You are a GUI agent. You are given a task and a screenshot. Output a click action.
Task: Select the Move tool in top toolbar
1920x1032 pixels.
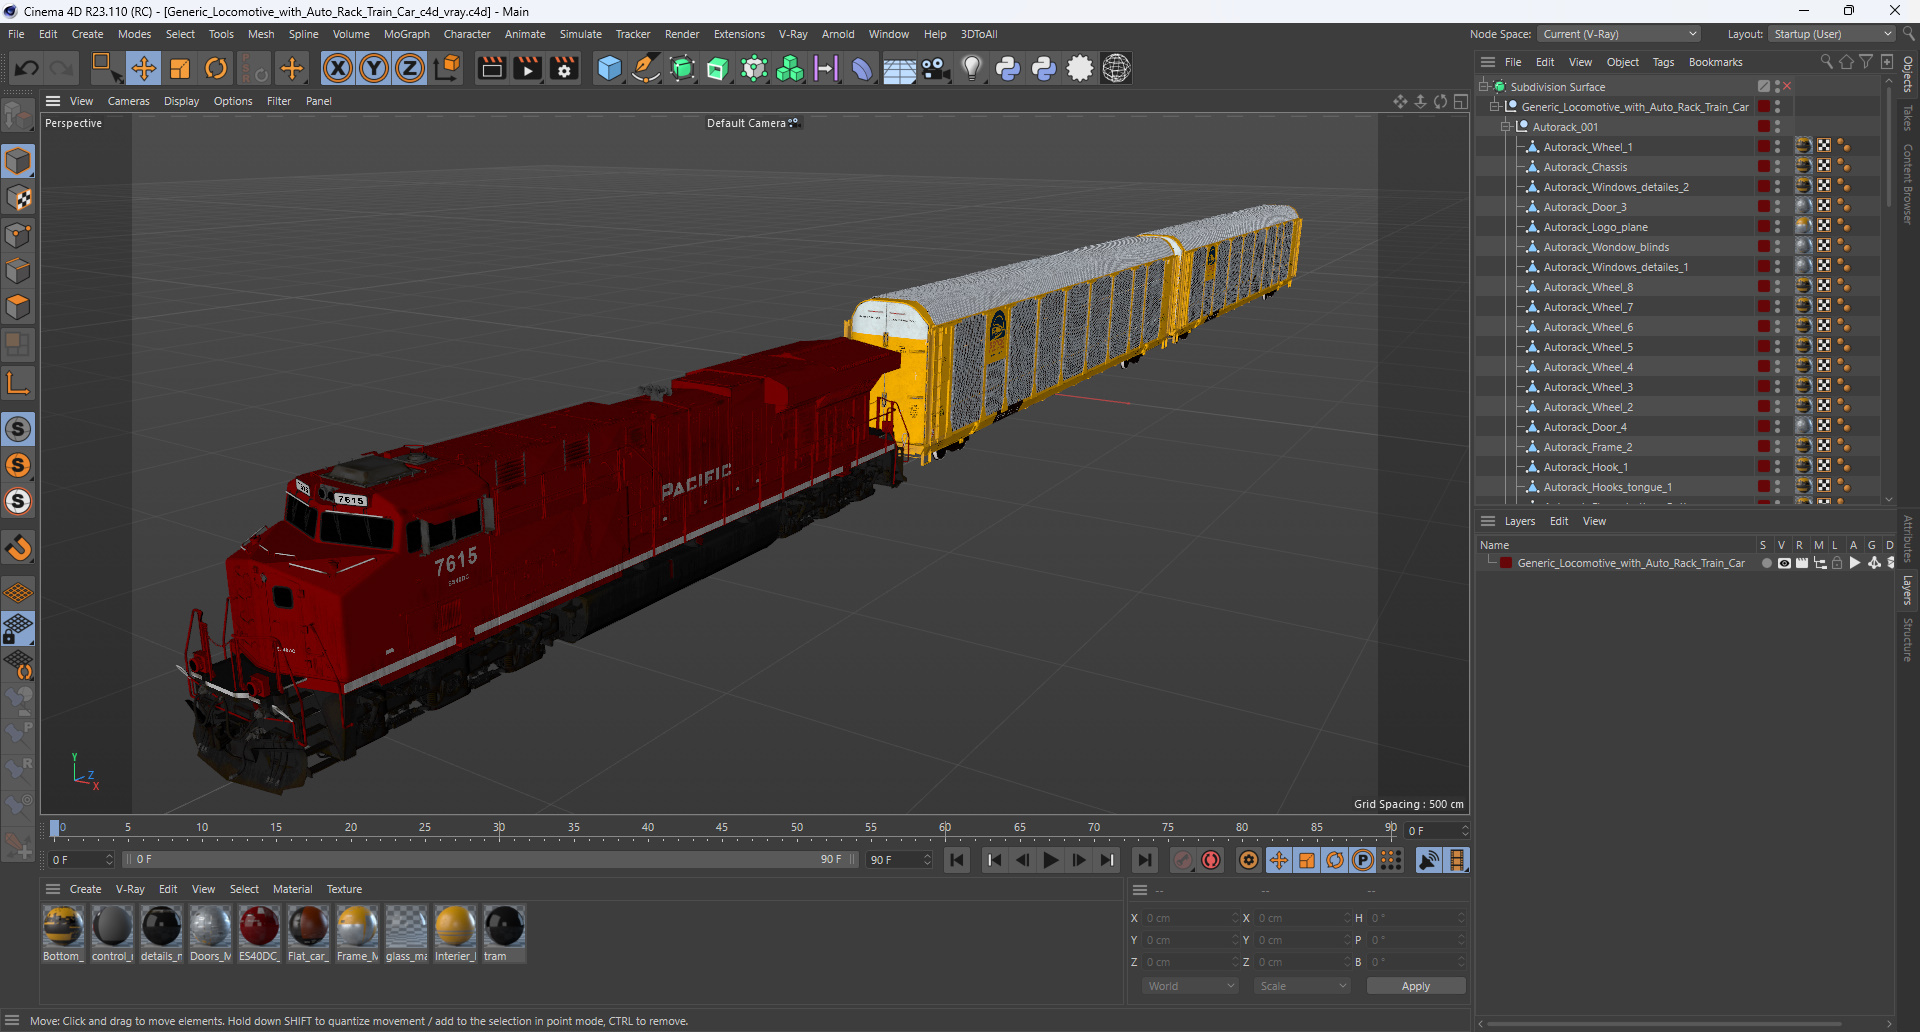tap(144, 68)
